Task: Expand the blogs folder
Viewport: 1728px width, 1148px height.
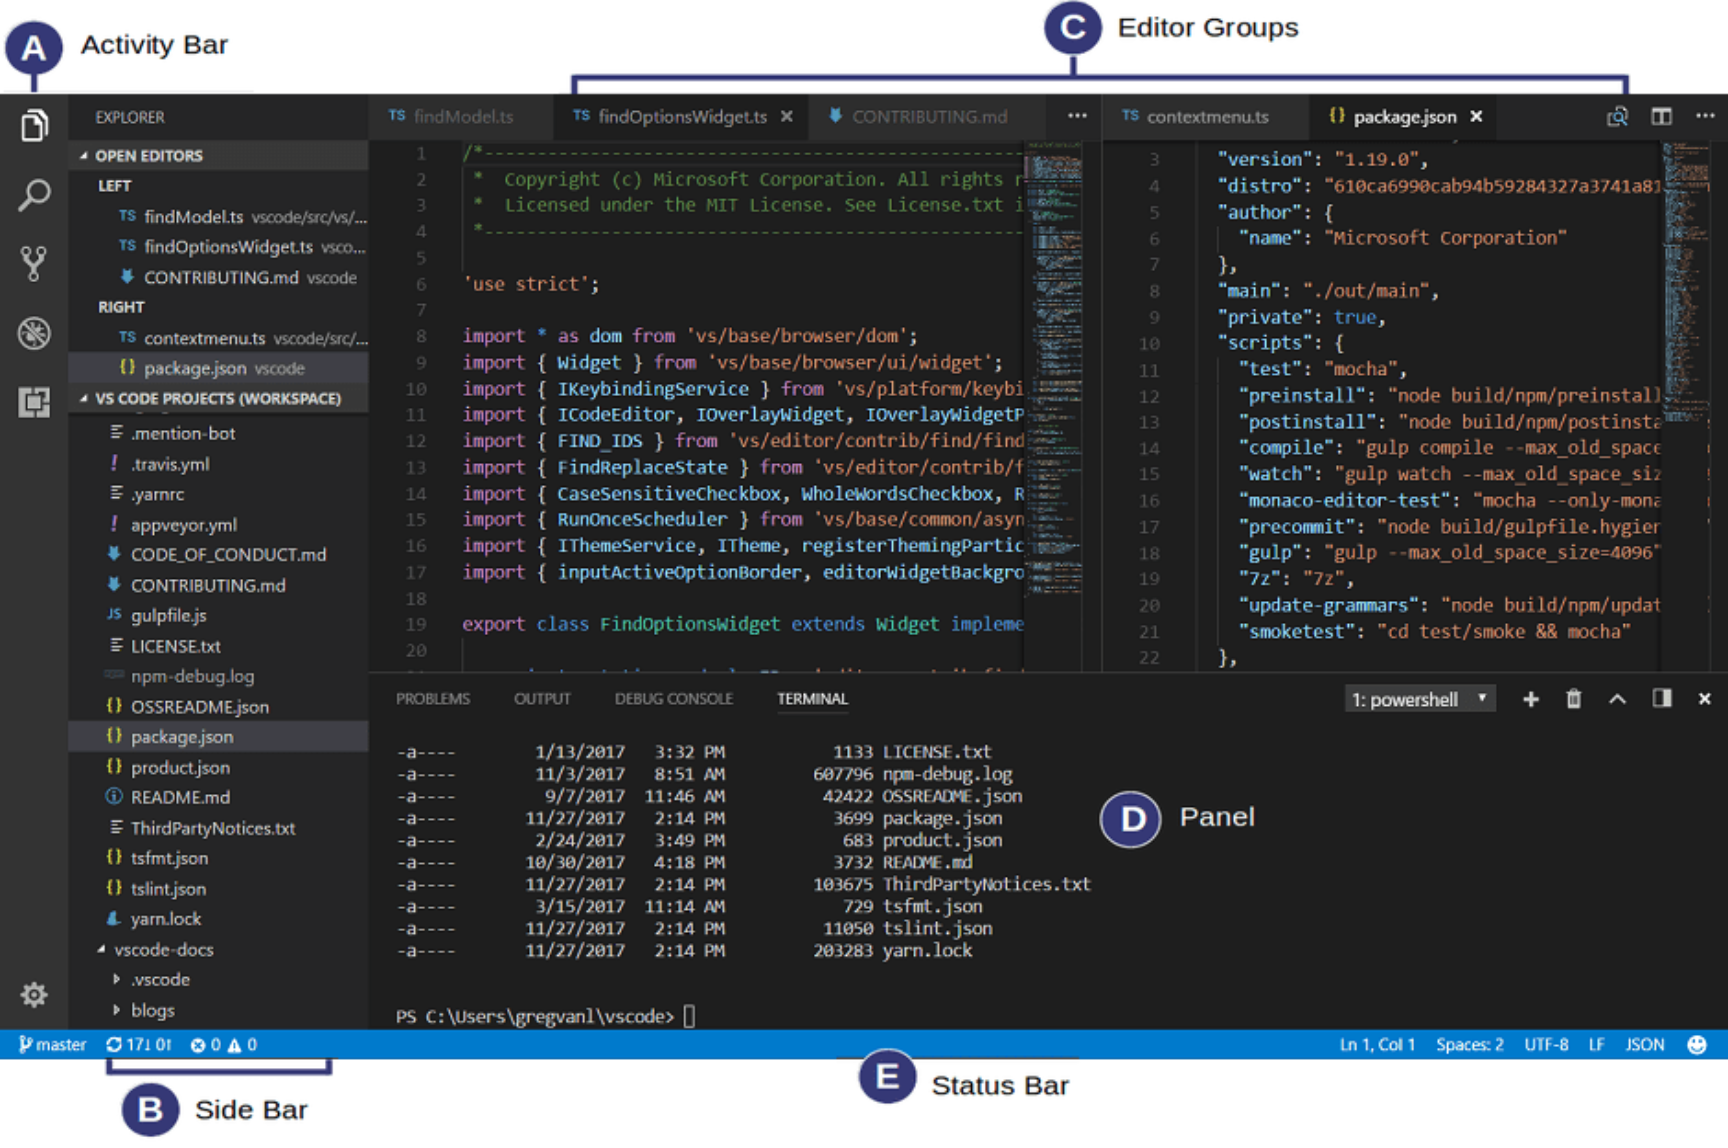Action: (218, 1011)
